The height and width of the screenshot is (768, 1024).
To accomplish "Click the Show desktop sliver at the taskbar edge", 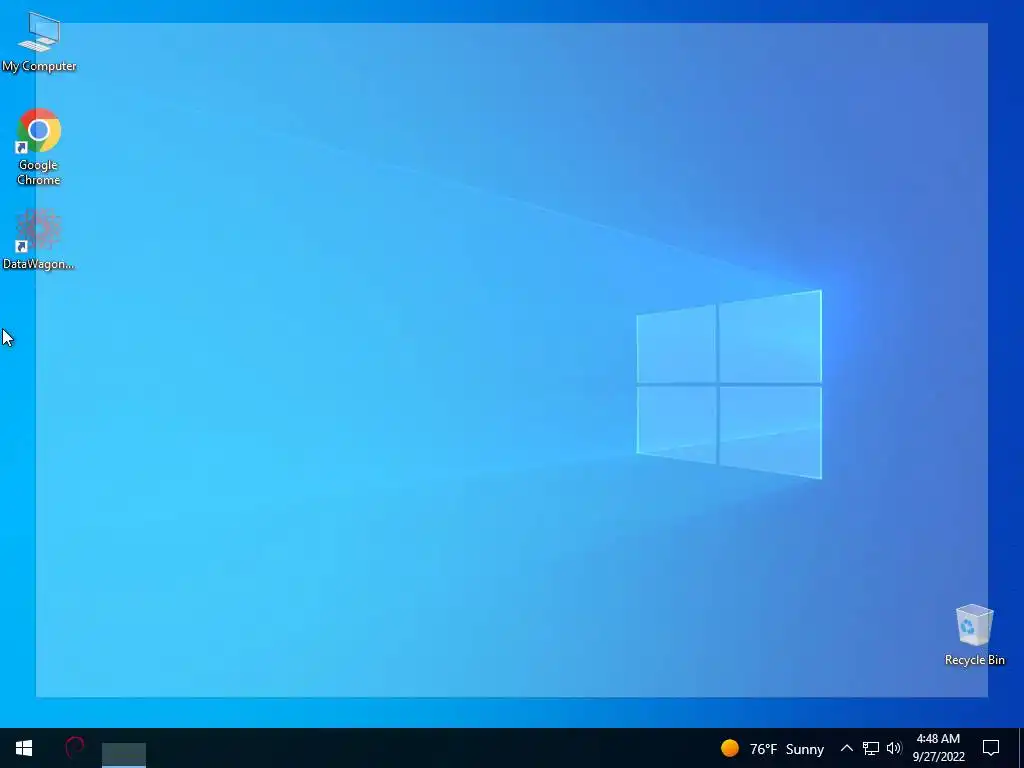I will (x=1021, y=748).
